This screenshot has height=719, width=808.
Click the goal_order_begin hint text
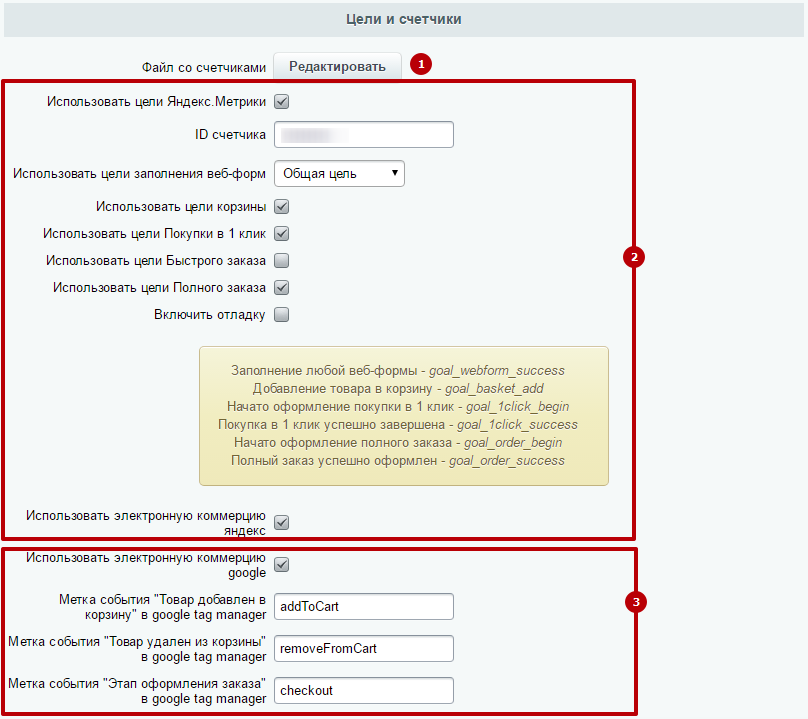click(x=513, y=443)
